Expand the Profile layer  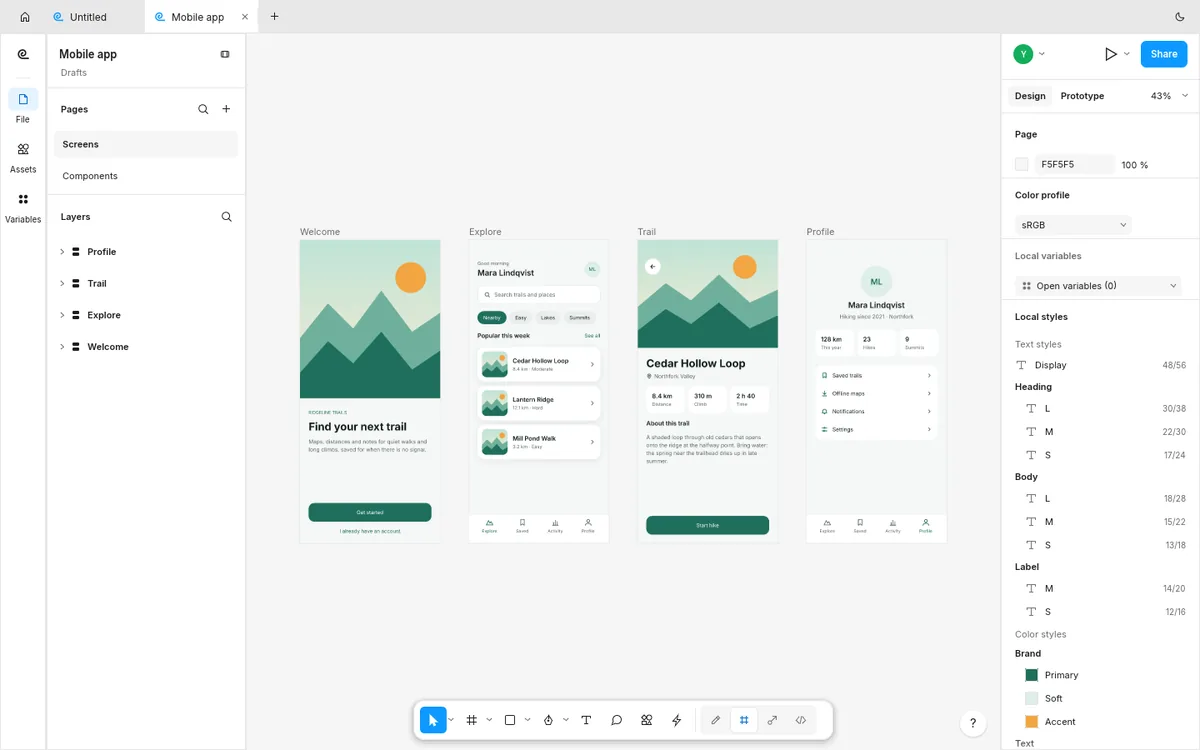62,252
